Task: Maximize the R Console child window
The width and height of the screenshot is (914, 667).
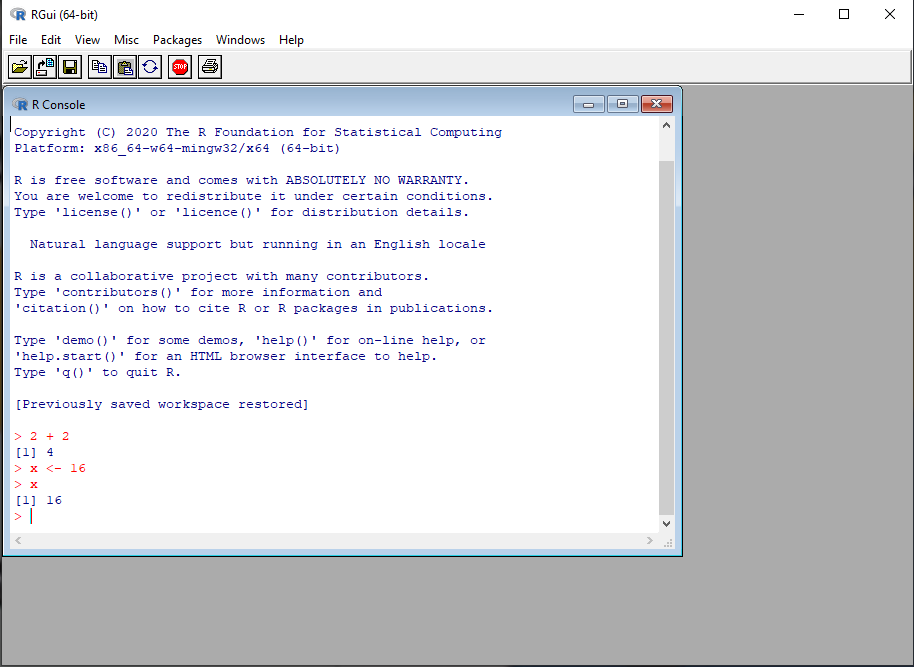Action: [623, 104]
